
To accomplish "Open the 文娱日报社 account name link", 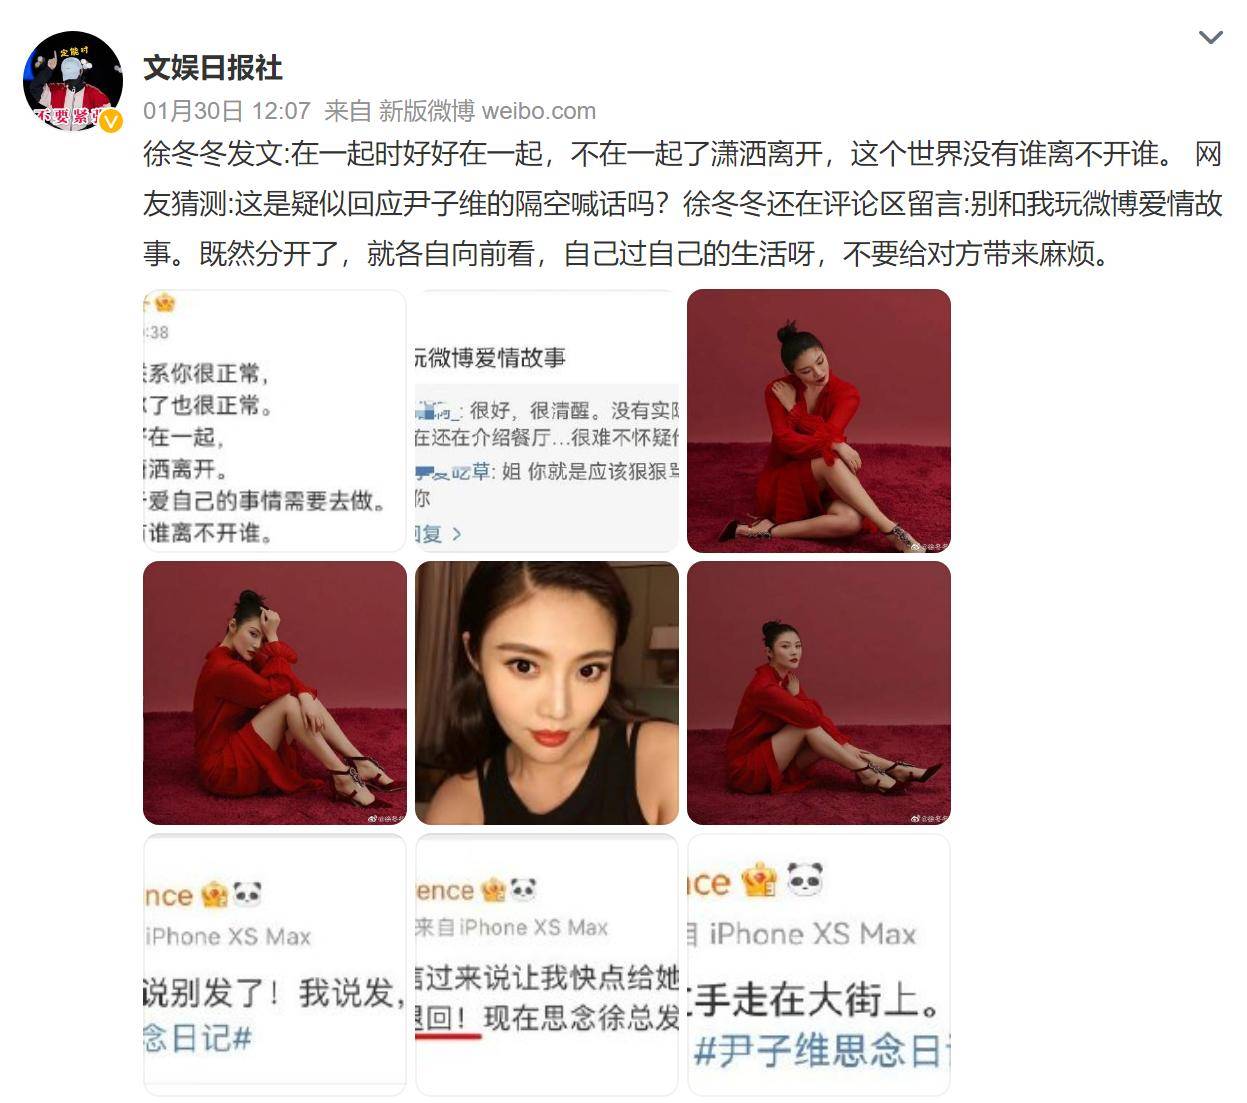I will point(213,68).
